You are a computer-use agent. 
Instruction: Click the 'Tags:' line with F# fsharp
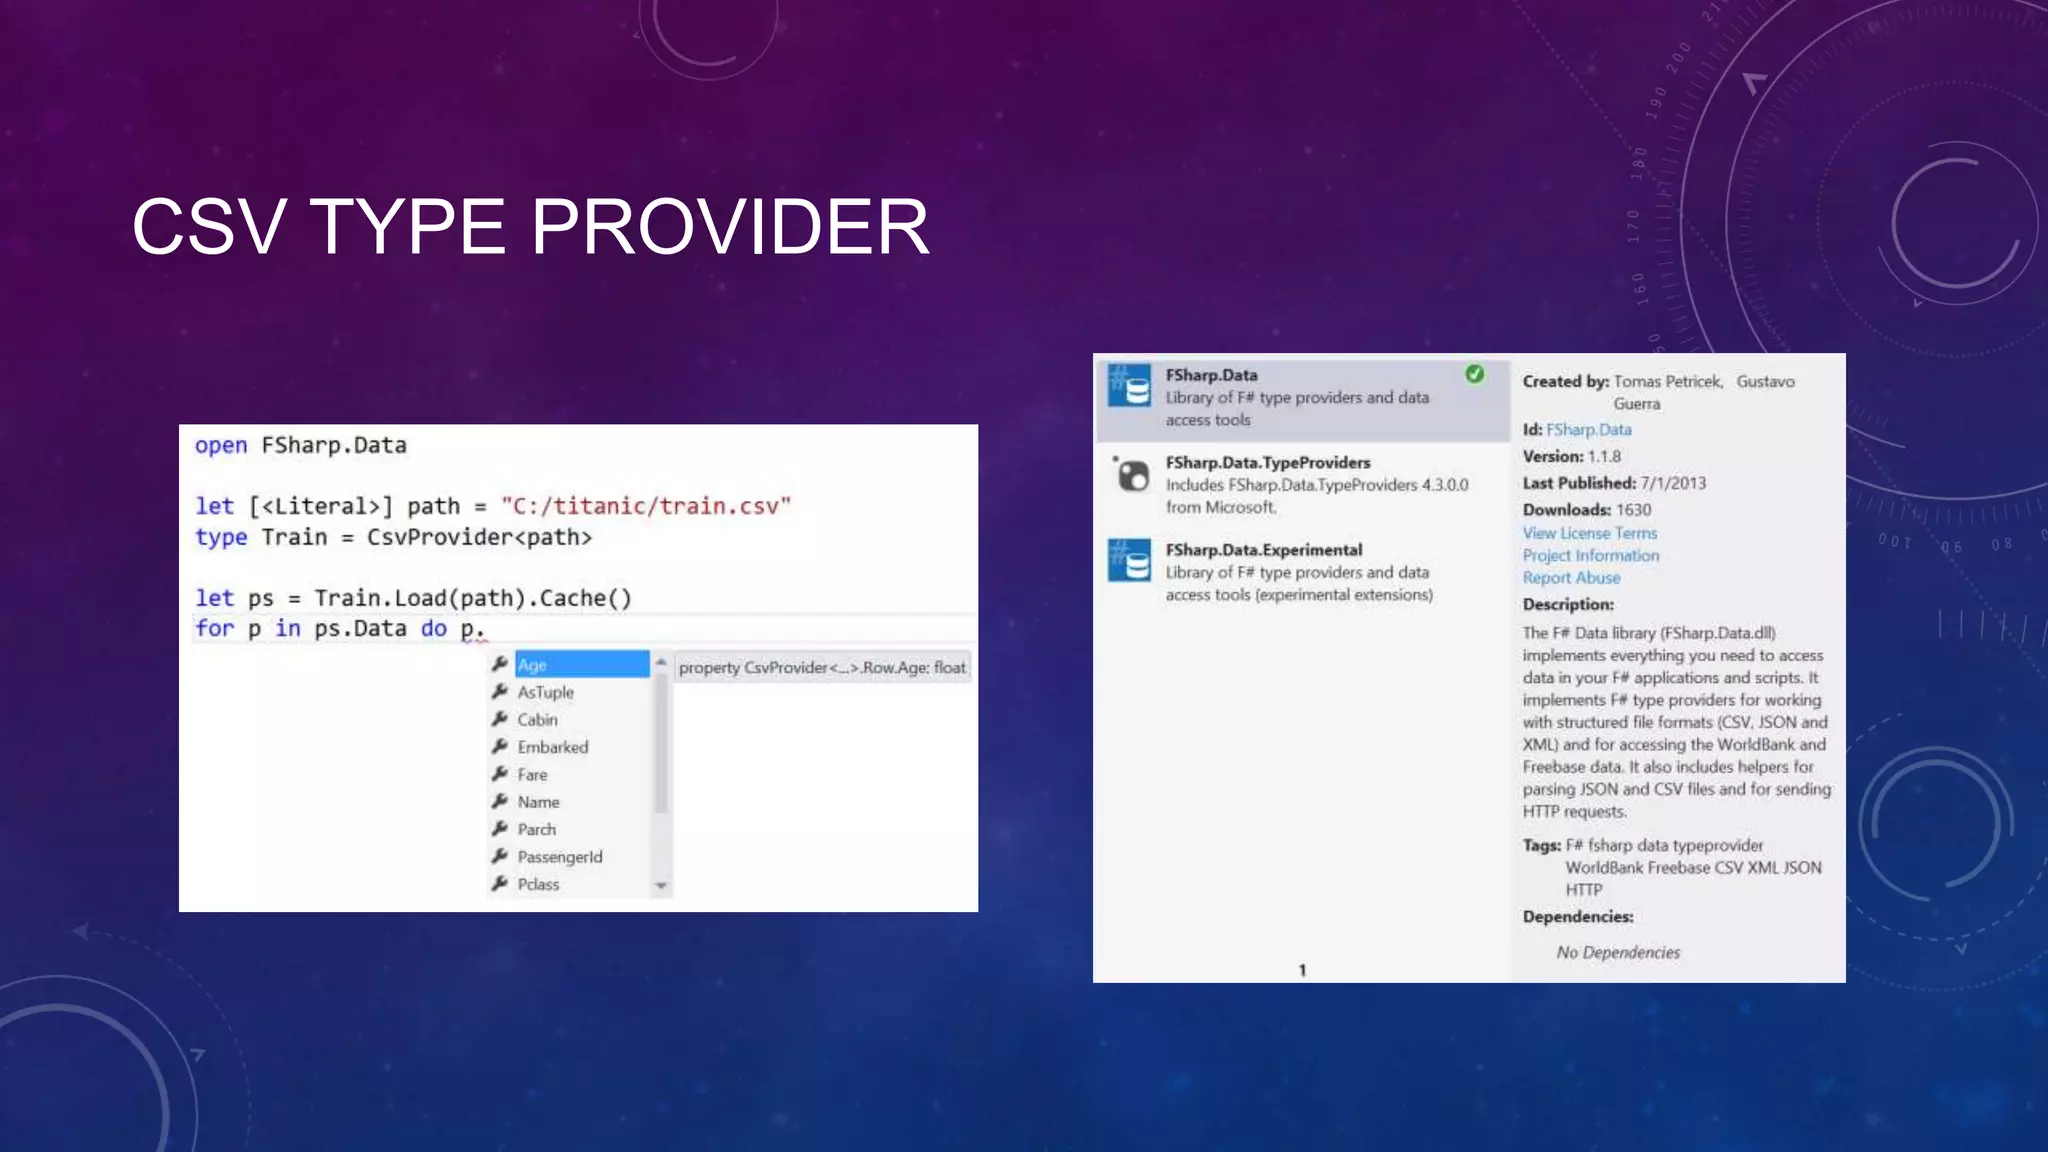tap(1643, 845)
